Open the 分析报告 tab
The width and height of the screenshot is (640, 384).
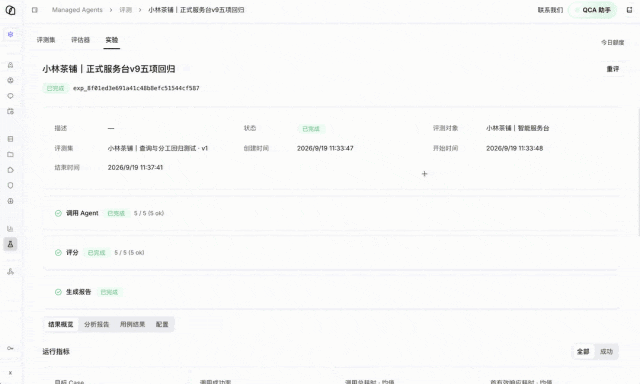coord(97,324)
